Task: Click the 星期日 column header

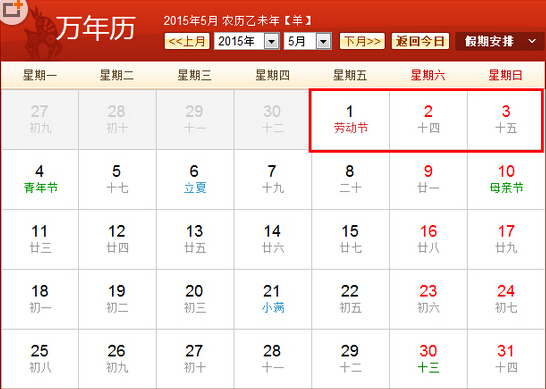Action: (x=505, y=75)
